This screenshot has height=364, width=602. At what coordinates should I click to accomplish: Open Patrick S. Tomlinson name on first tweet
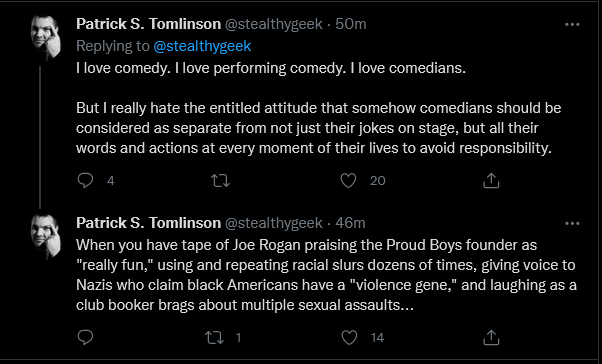tap(148, 24)
